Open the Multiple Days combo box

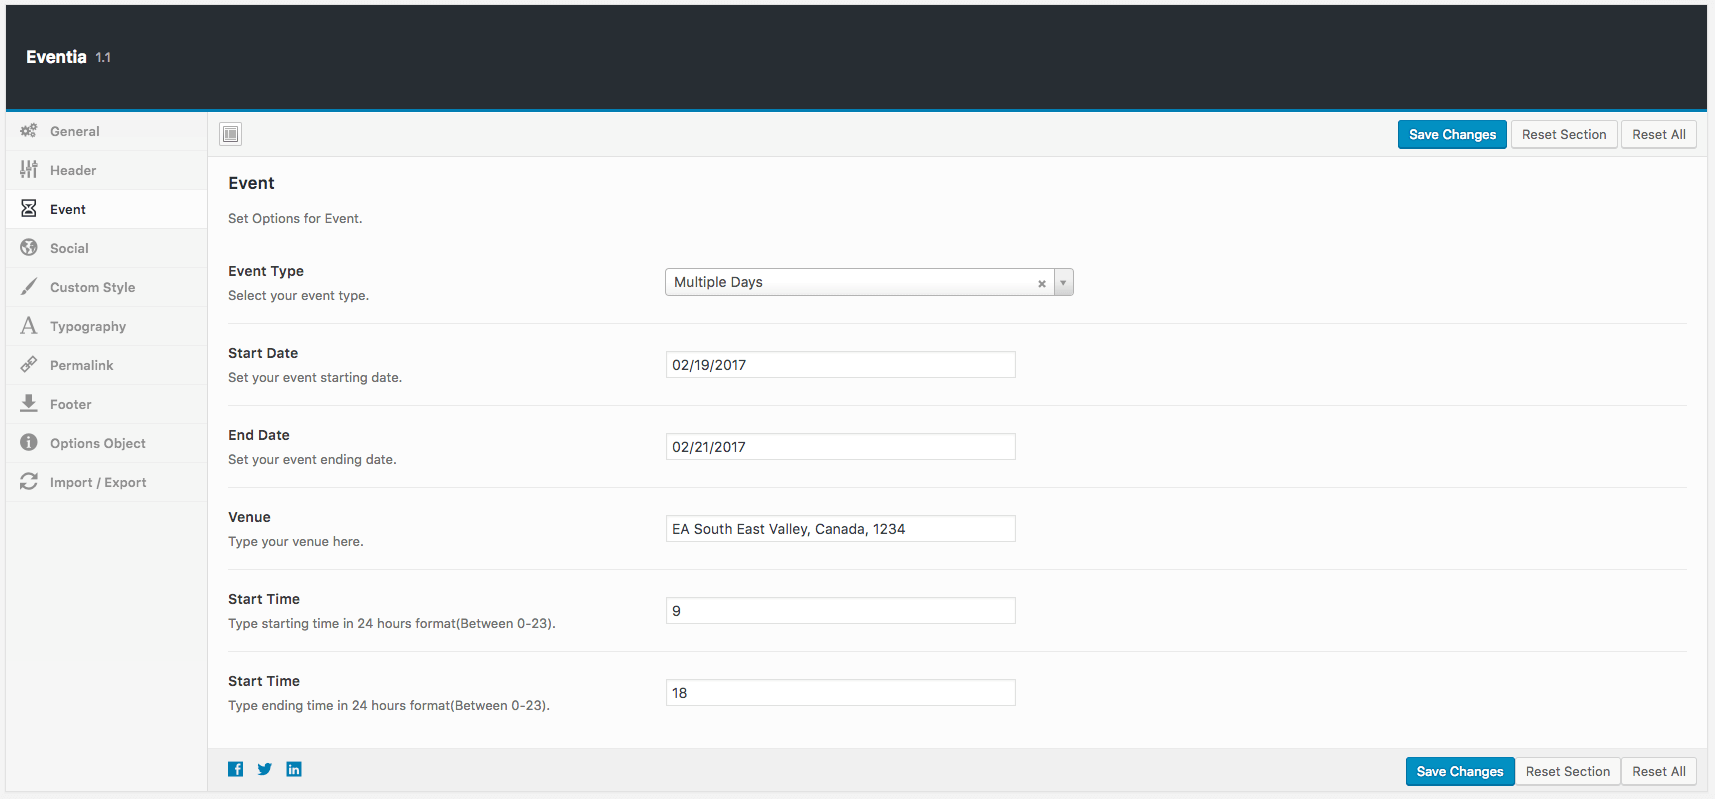[x=850, y=283]
